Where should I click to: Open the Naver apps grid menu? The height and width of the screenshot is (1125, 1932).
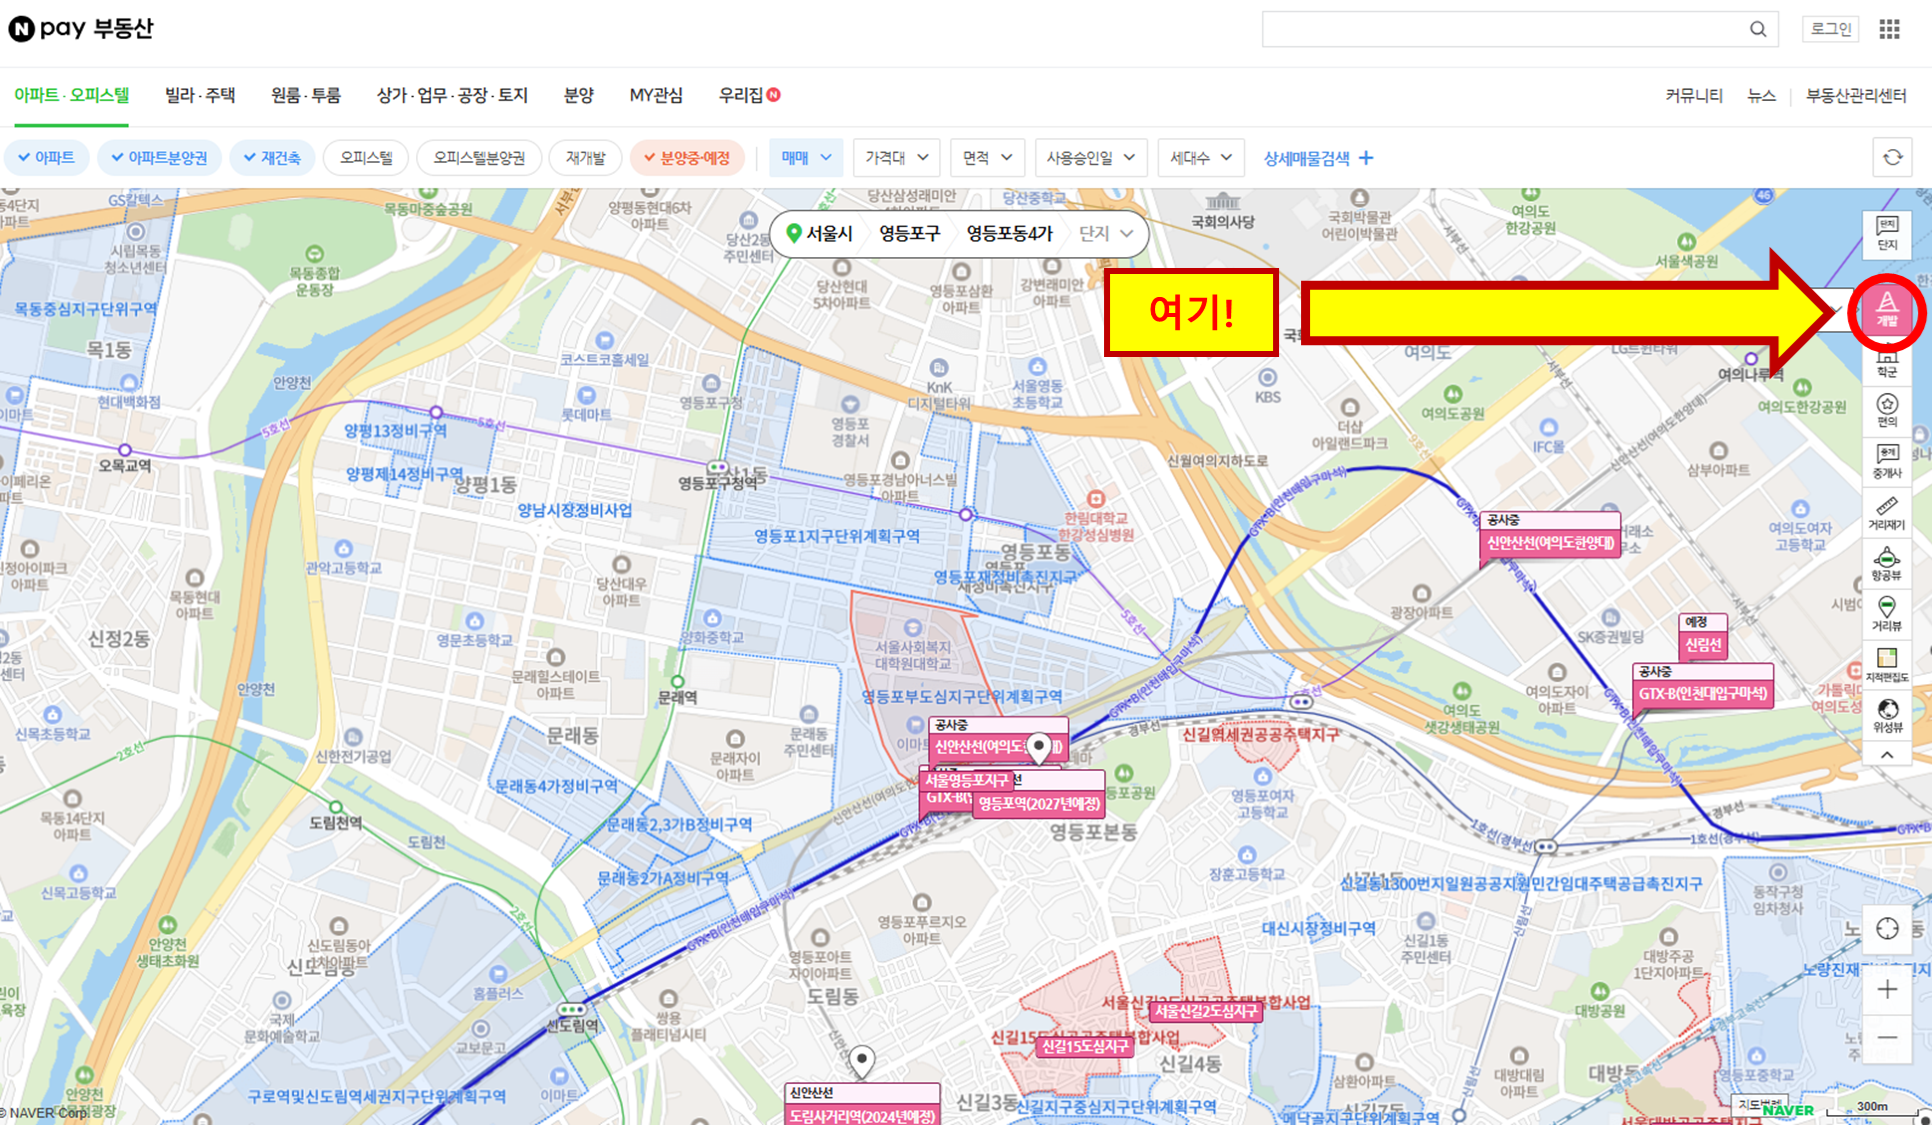(x=1889, y=29)
